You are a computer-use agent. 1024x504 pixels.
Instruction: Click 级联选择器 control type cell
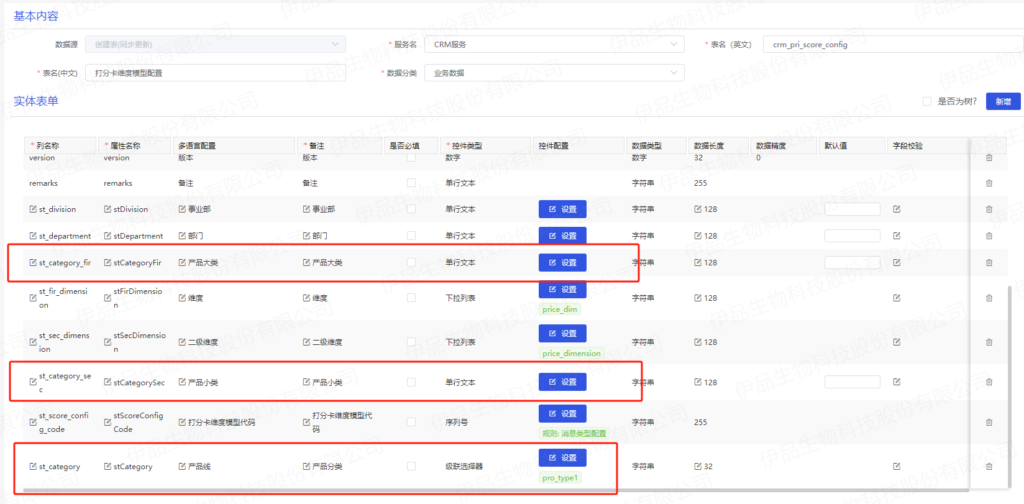pyautogui.click(x=464, y=467)
